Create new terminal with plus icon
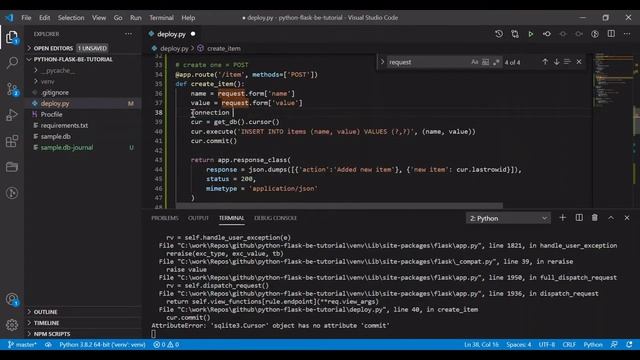Screen dimensions: 640x360 (x=562, y=218)
